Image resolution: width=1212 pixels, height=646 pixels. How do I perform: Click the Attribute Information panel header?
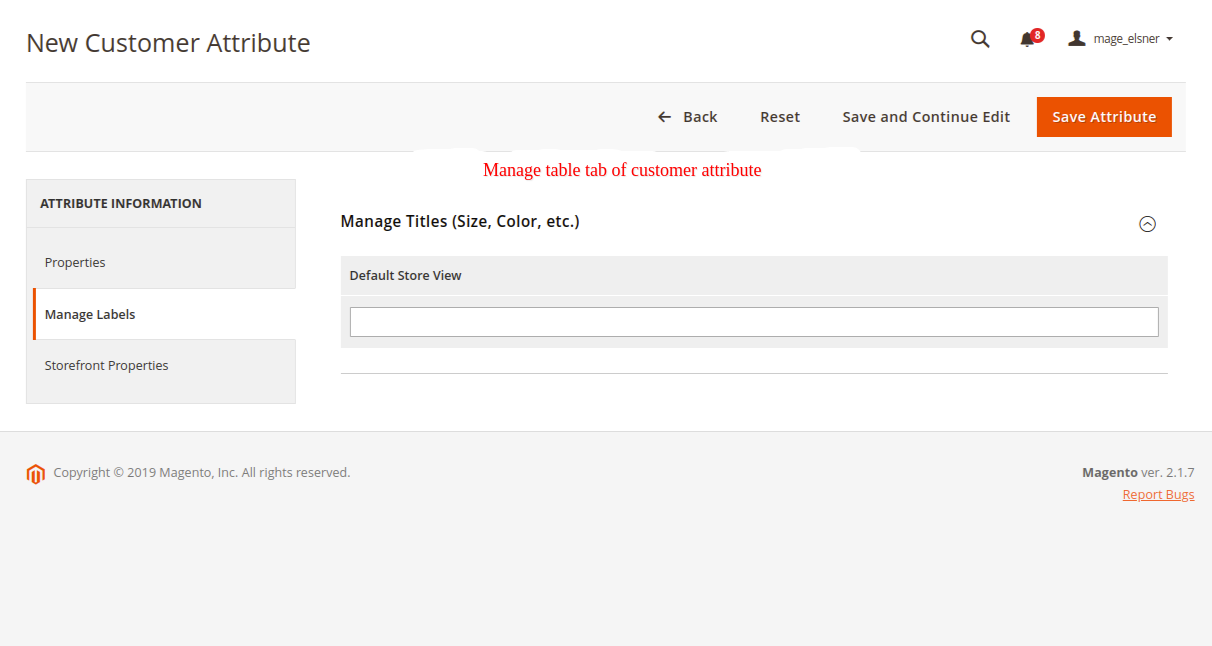pyautogui.click(x=121, y=203)
